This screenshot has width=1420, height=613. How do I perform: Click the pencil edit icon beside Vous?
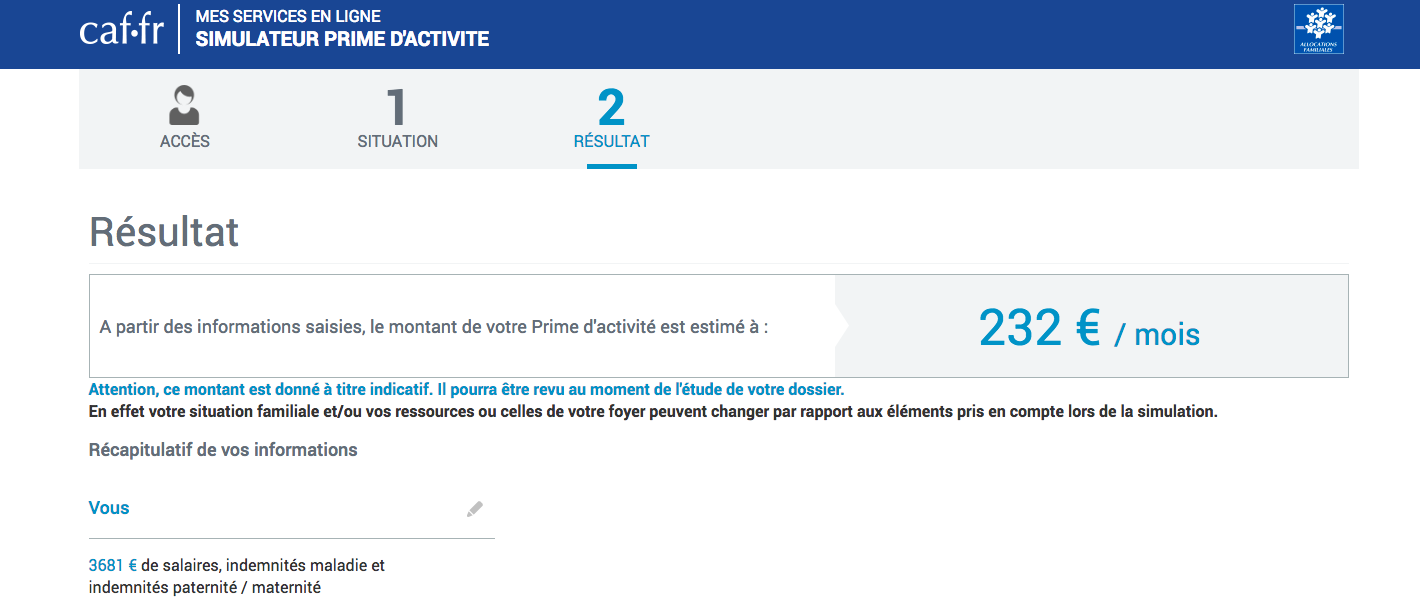[x=474, y=509]
